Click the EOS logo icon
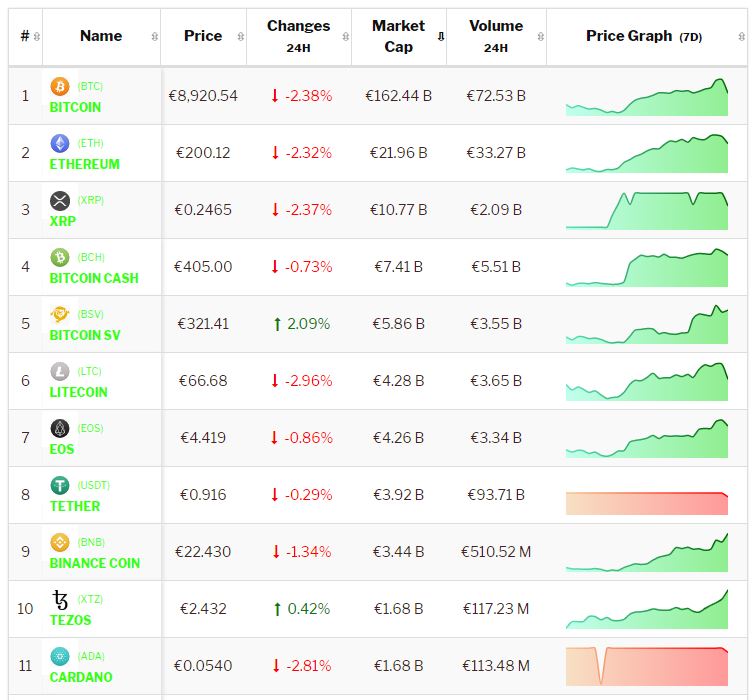Viewport: 754px width, 700px height. coord(60,428)
